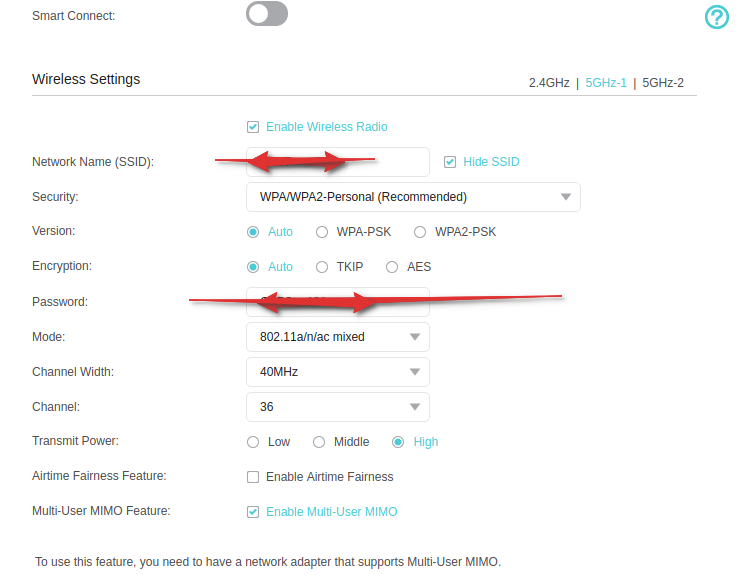Set Transmit Power to Middle
737x575 pixels.
pyautogui.click(x=319, y=442)
